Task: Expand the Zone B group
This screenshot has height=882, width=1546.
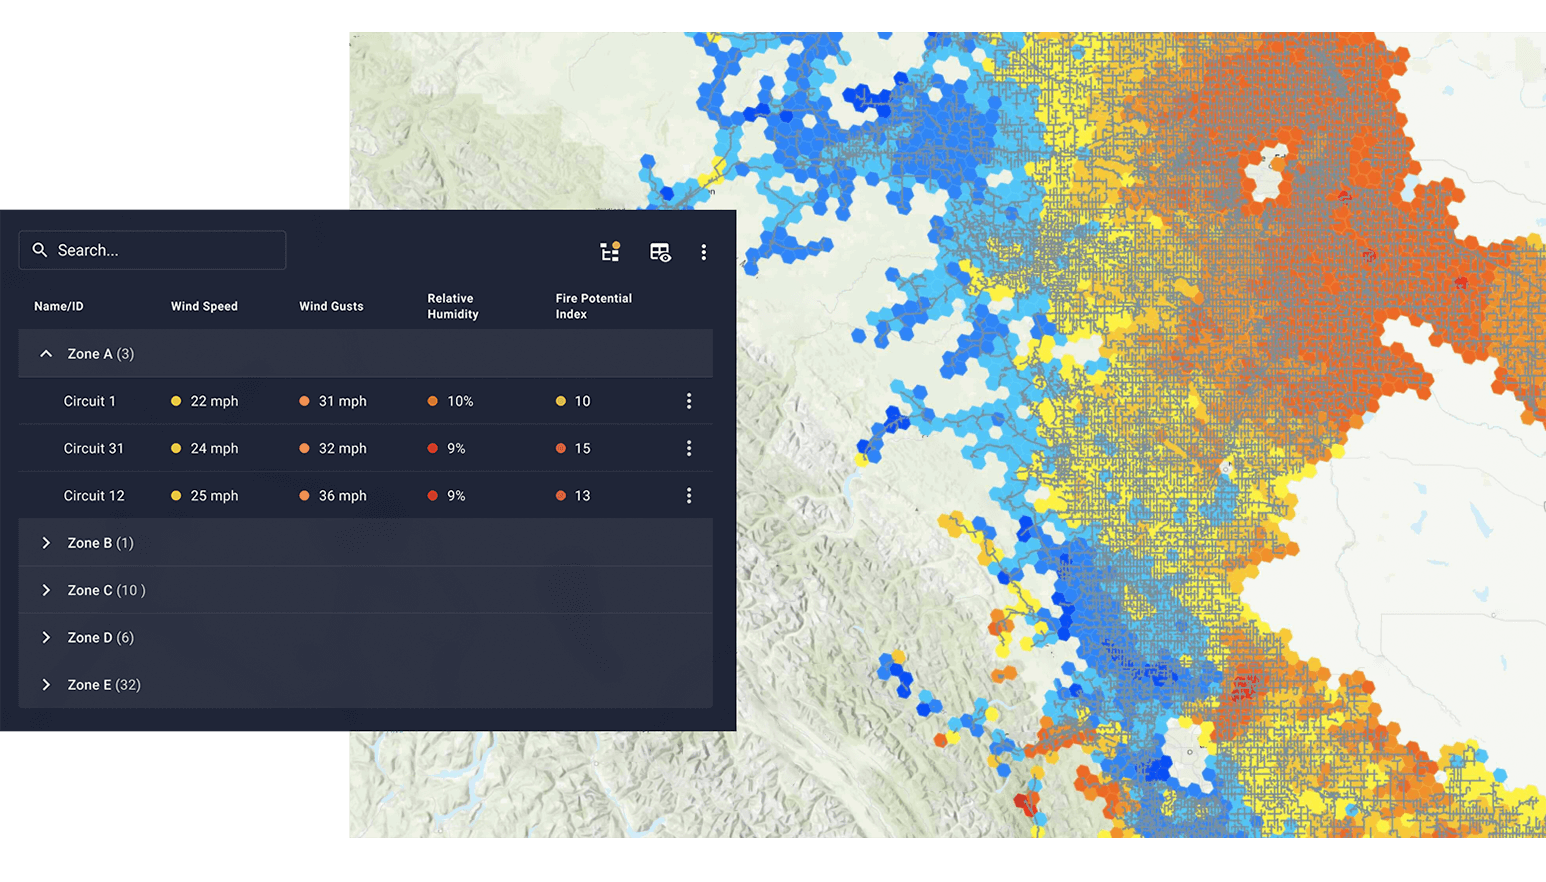Action: click(x=46, y=543)
